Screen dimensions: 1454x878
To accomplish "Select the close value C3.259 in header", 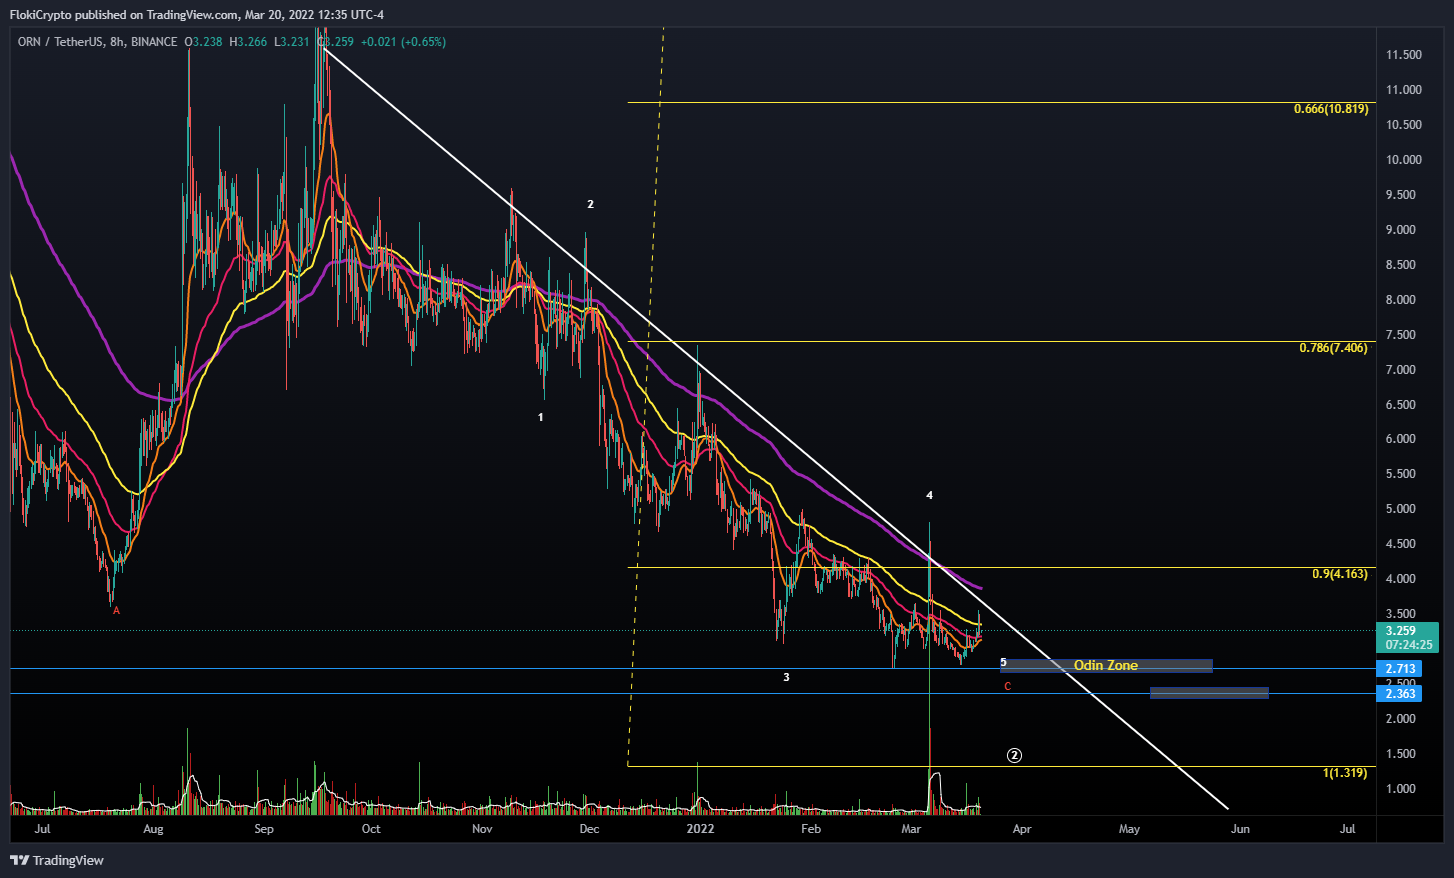I will [x=335, y=42].
